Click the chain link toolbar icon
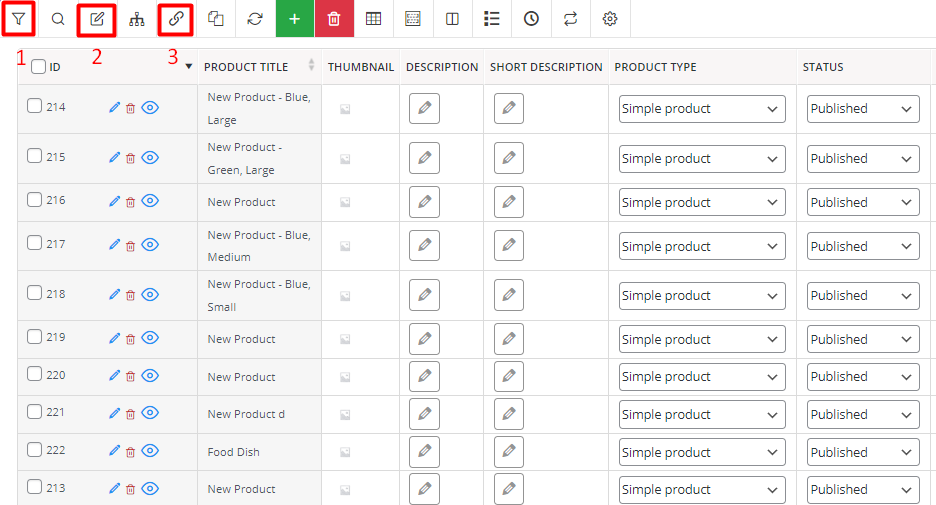936x505 pixels. (x=176, y=19)
